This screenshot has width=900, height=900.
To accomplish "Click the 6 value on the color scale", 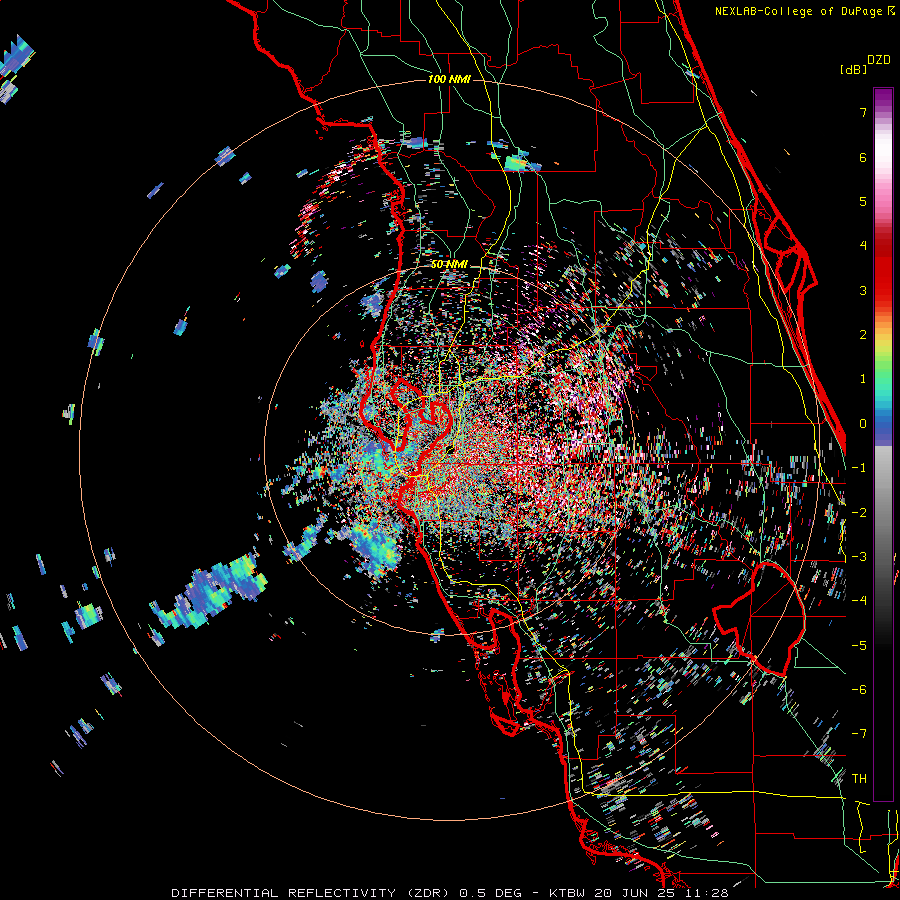I will click(x=863, y=157).
